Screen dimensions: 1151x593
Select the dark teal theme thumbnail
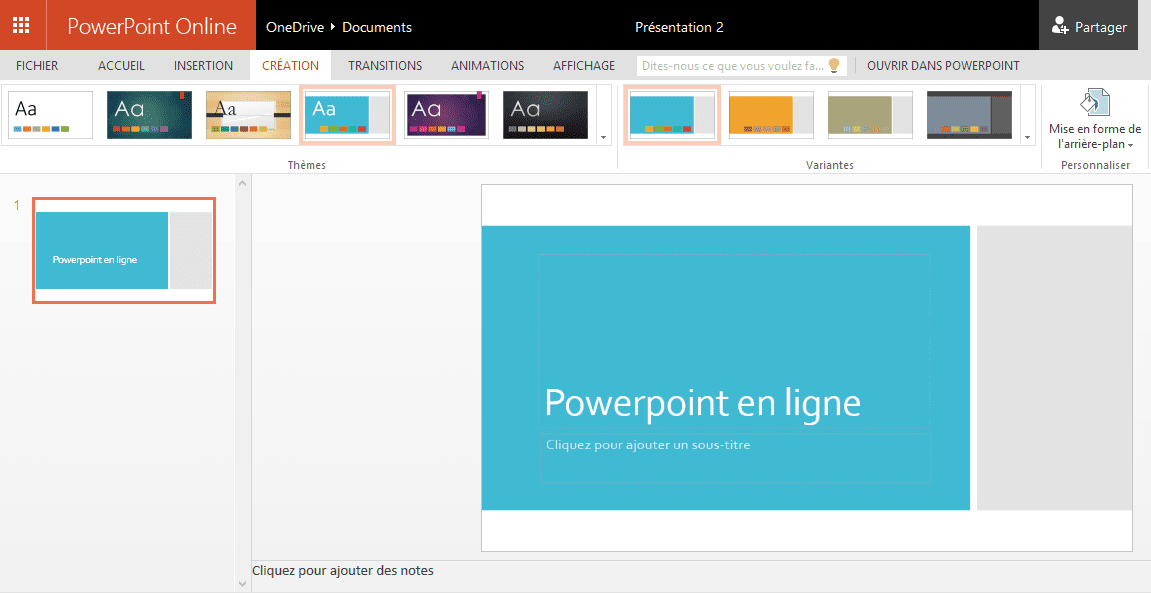pos(150,115)
